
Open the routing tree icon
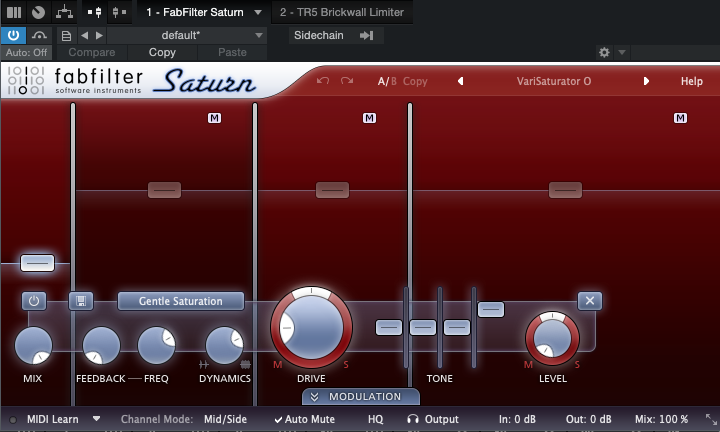(x=64, y=12)
